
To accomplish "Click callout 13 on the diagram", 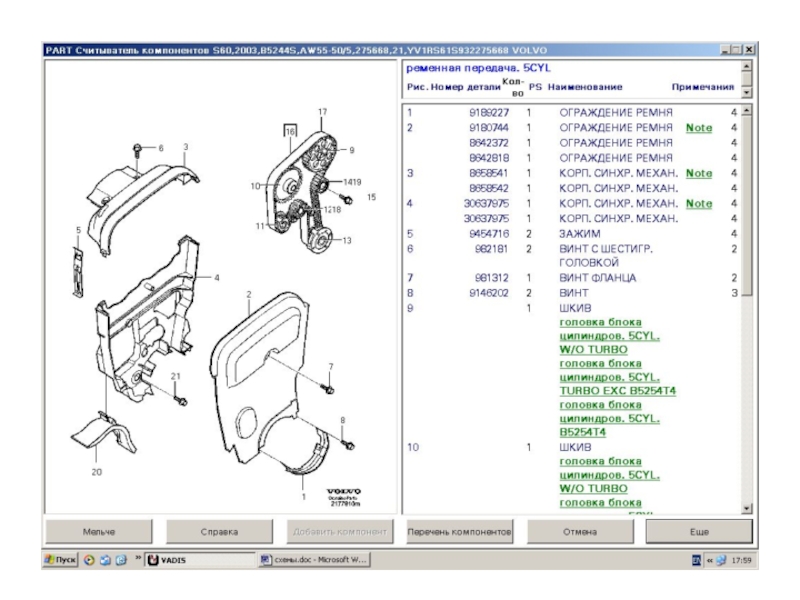I will tap(347, 240).
